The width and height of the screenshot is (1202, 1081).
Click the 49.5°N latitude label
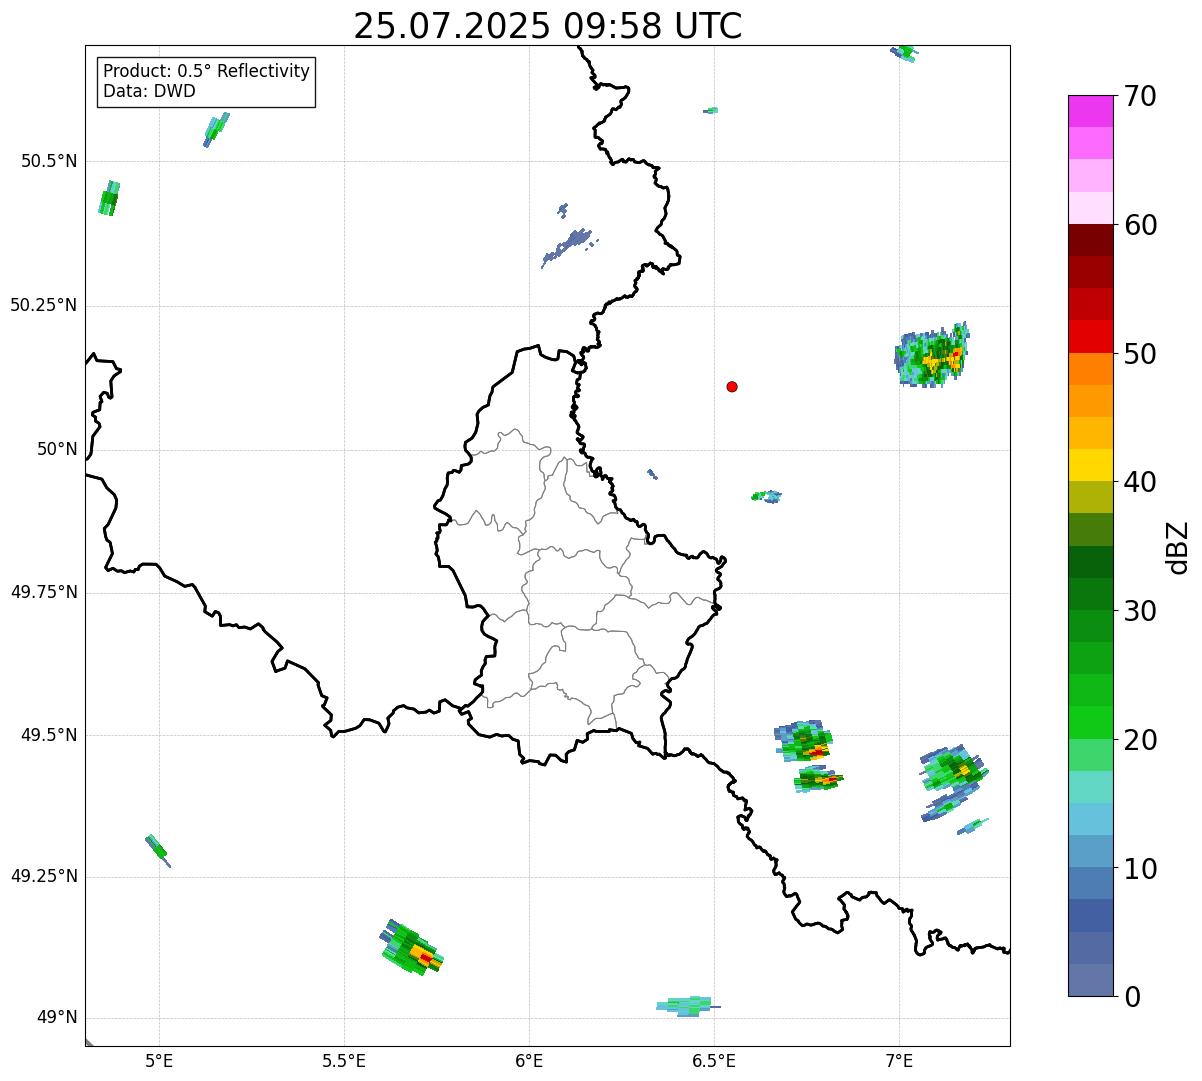point(49,735)
